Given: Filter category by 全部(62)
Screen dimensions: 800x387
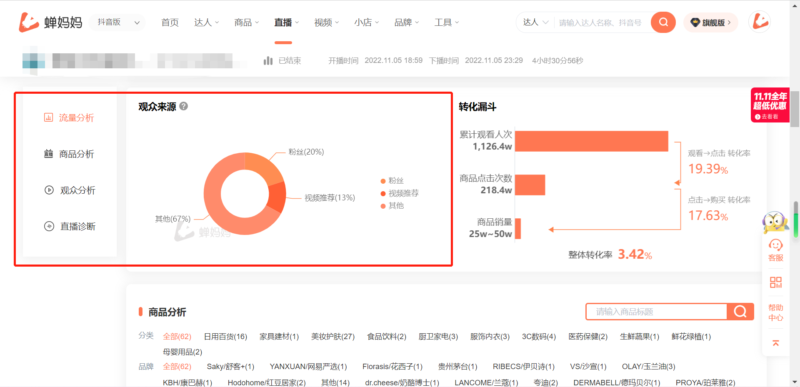Looking at the screenshot, I should pyautogui.click(x=177, y=337).
